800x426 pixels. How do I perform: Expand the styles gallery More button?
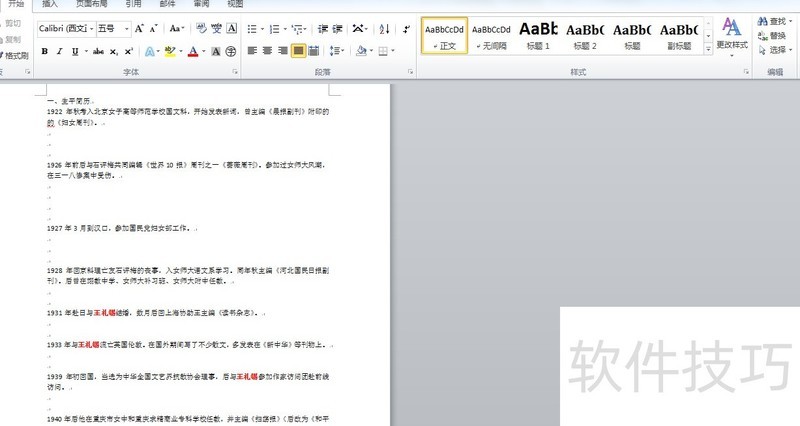pyautogui.click(x=708, y=48)
